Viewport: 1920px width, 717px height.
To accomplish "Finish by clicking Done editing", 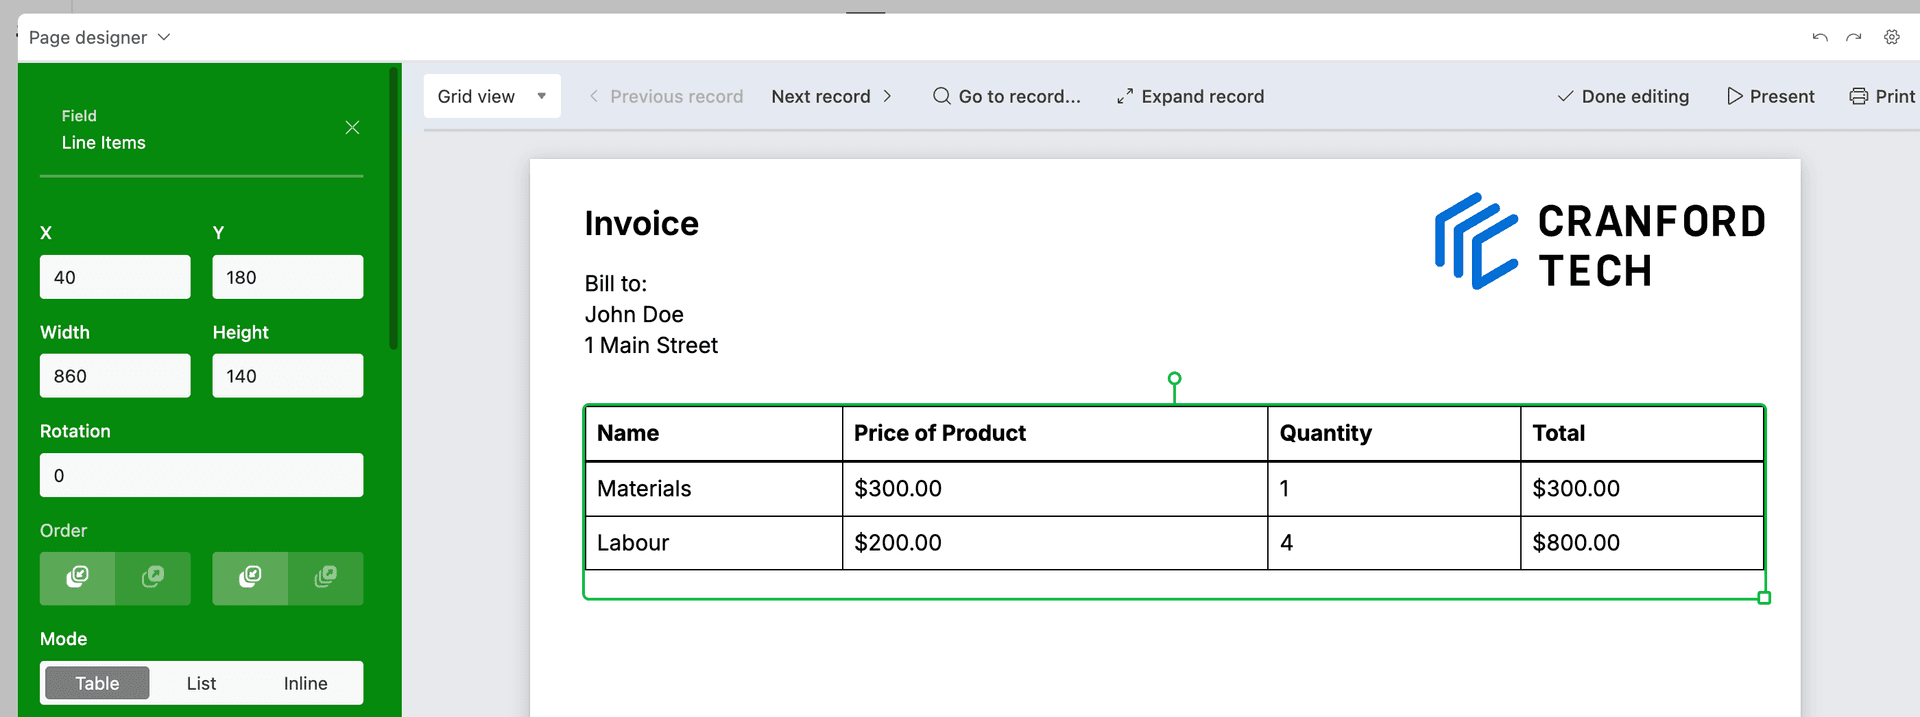I will click(x=1623, y=96).
